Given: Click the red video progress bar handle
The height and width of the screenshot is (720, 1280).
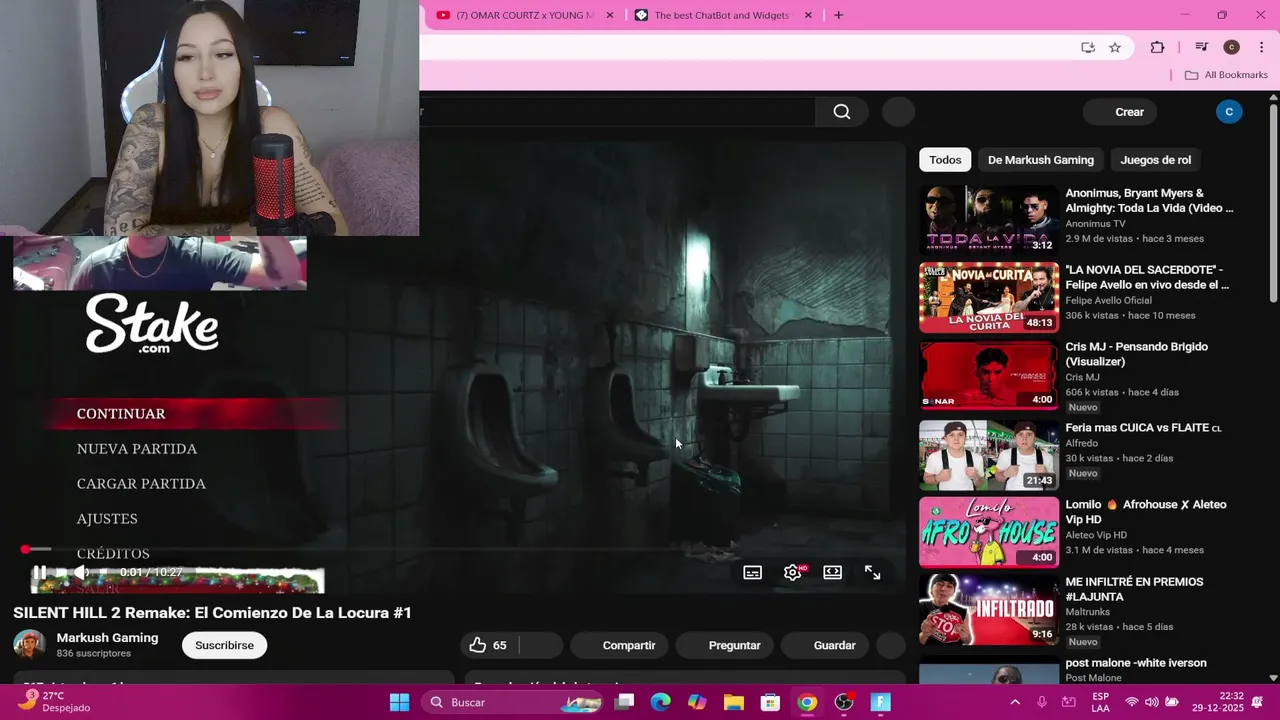Looking at the screenshot, I should pos(25,549).
